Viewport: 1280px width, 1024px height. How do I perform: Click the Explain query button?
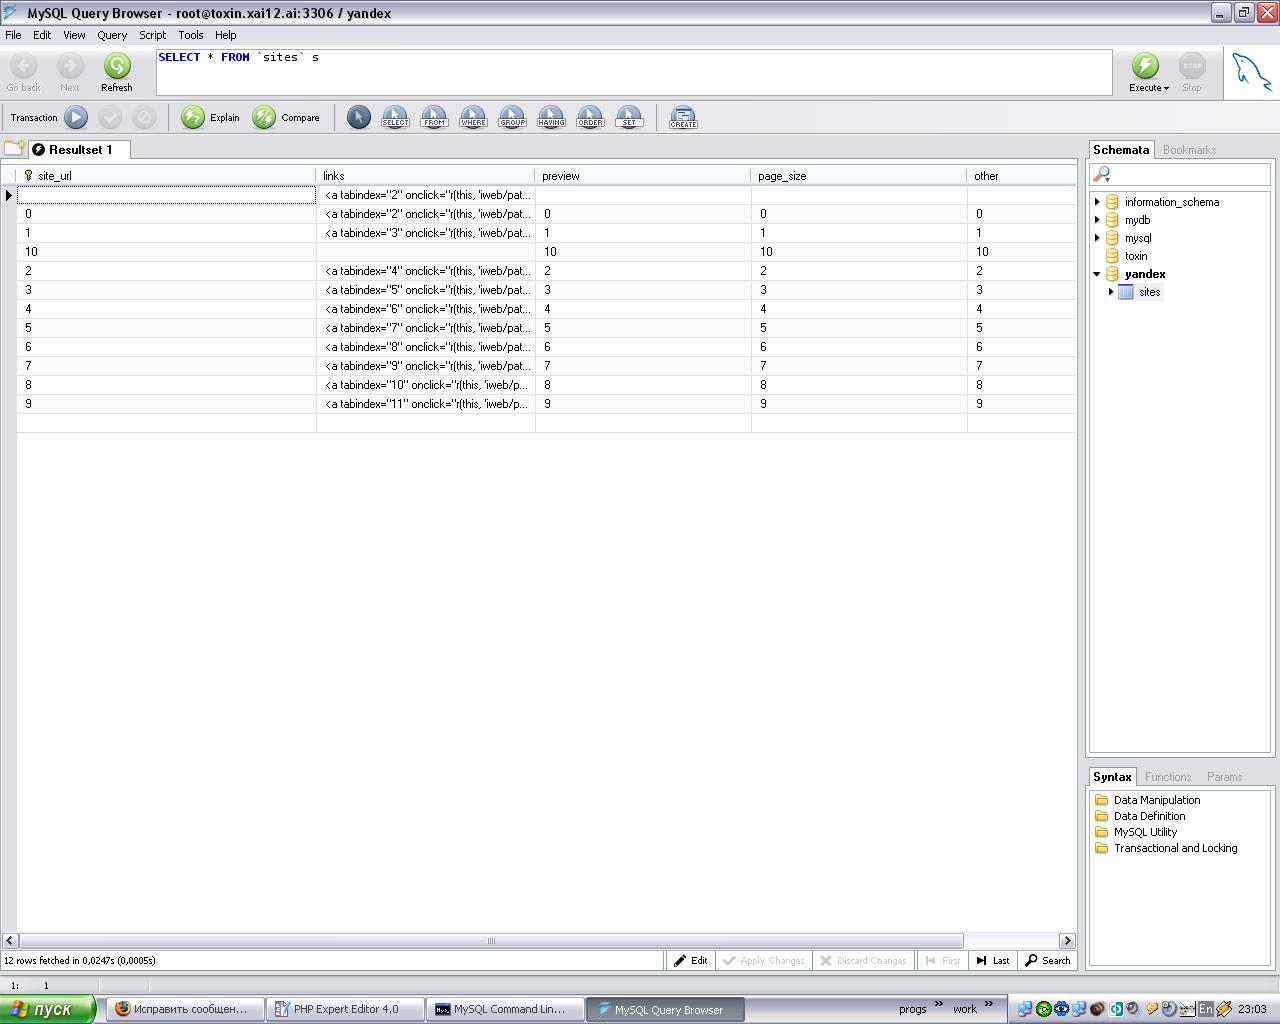click(x=211, y=118)
